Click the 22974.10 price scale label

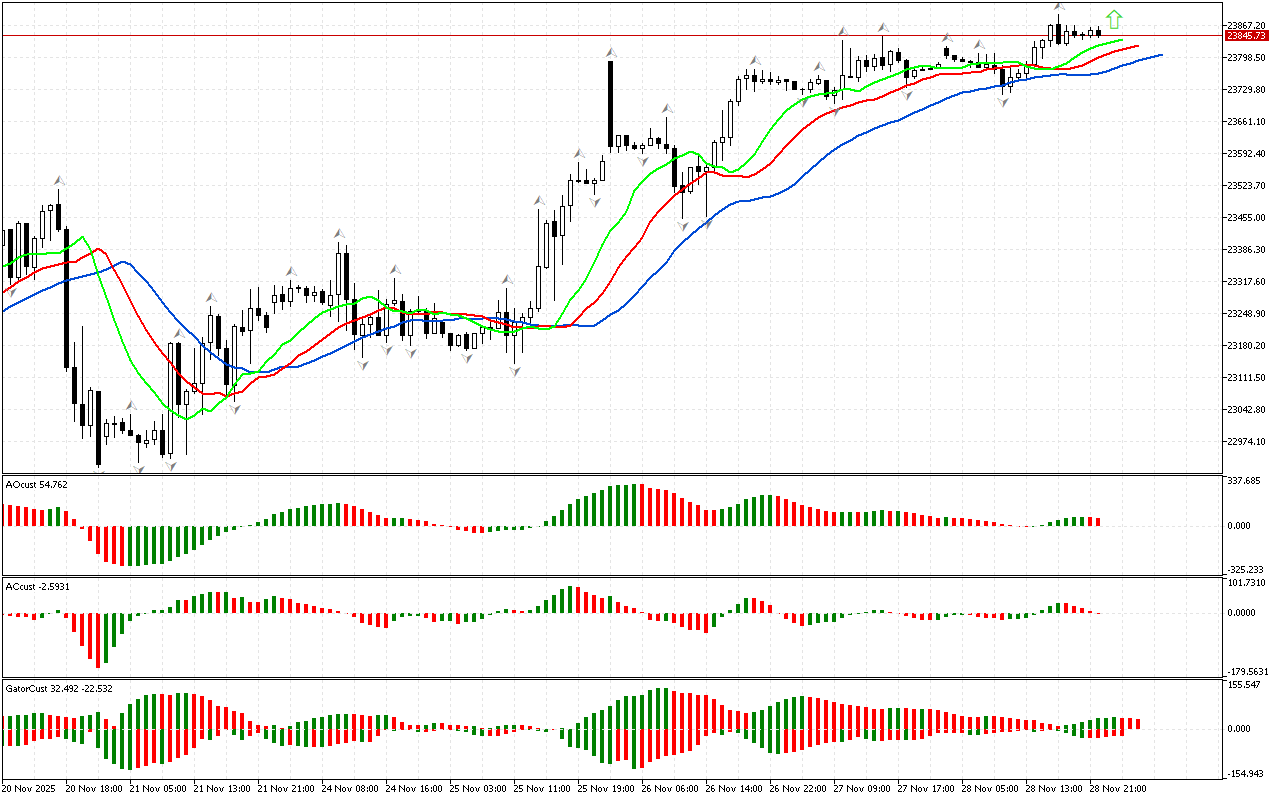click(1246, 442)
